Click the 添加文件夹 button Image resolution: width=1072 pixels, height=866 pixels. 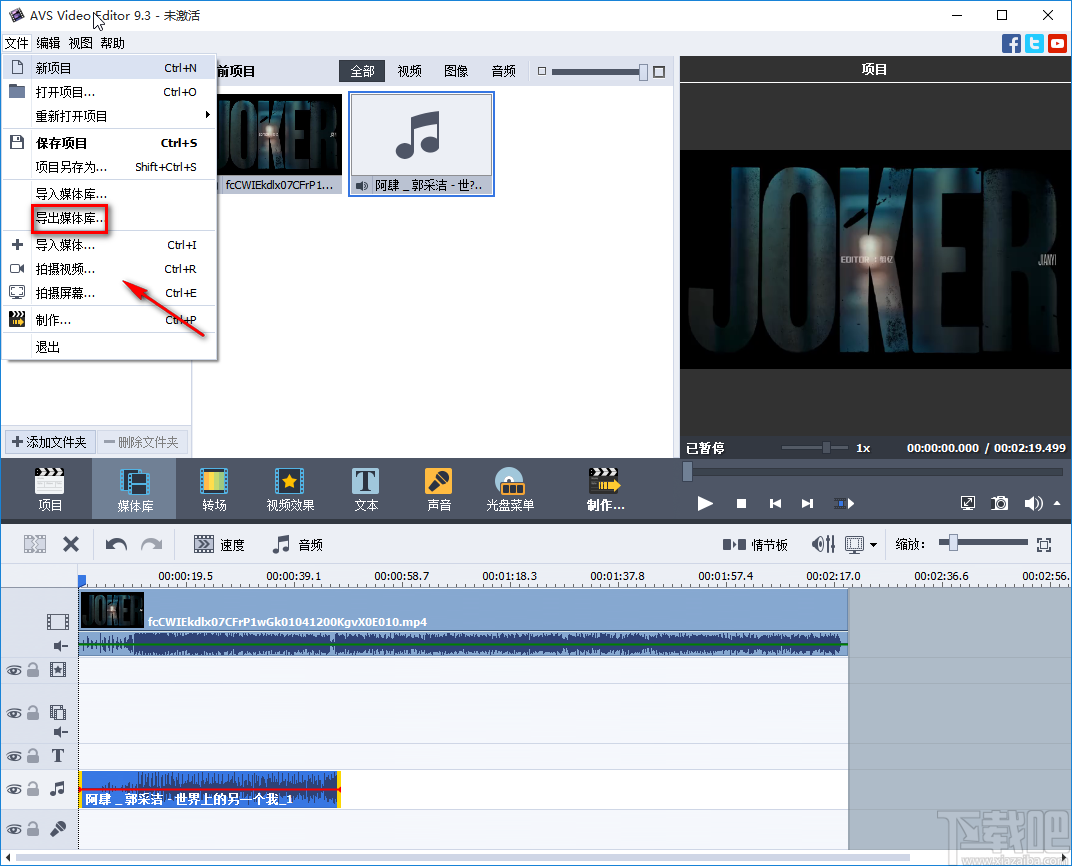click(x=49, y=442)
